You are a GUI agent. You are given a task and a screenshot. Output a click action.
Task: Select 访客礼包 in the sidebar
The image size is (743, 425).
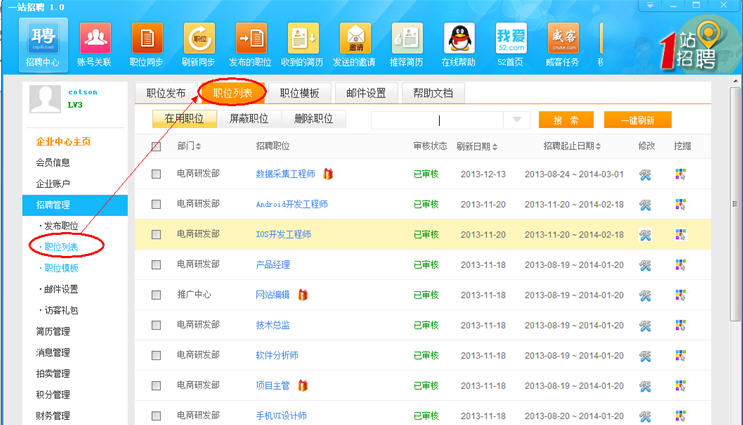[x=61, y=310]
